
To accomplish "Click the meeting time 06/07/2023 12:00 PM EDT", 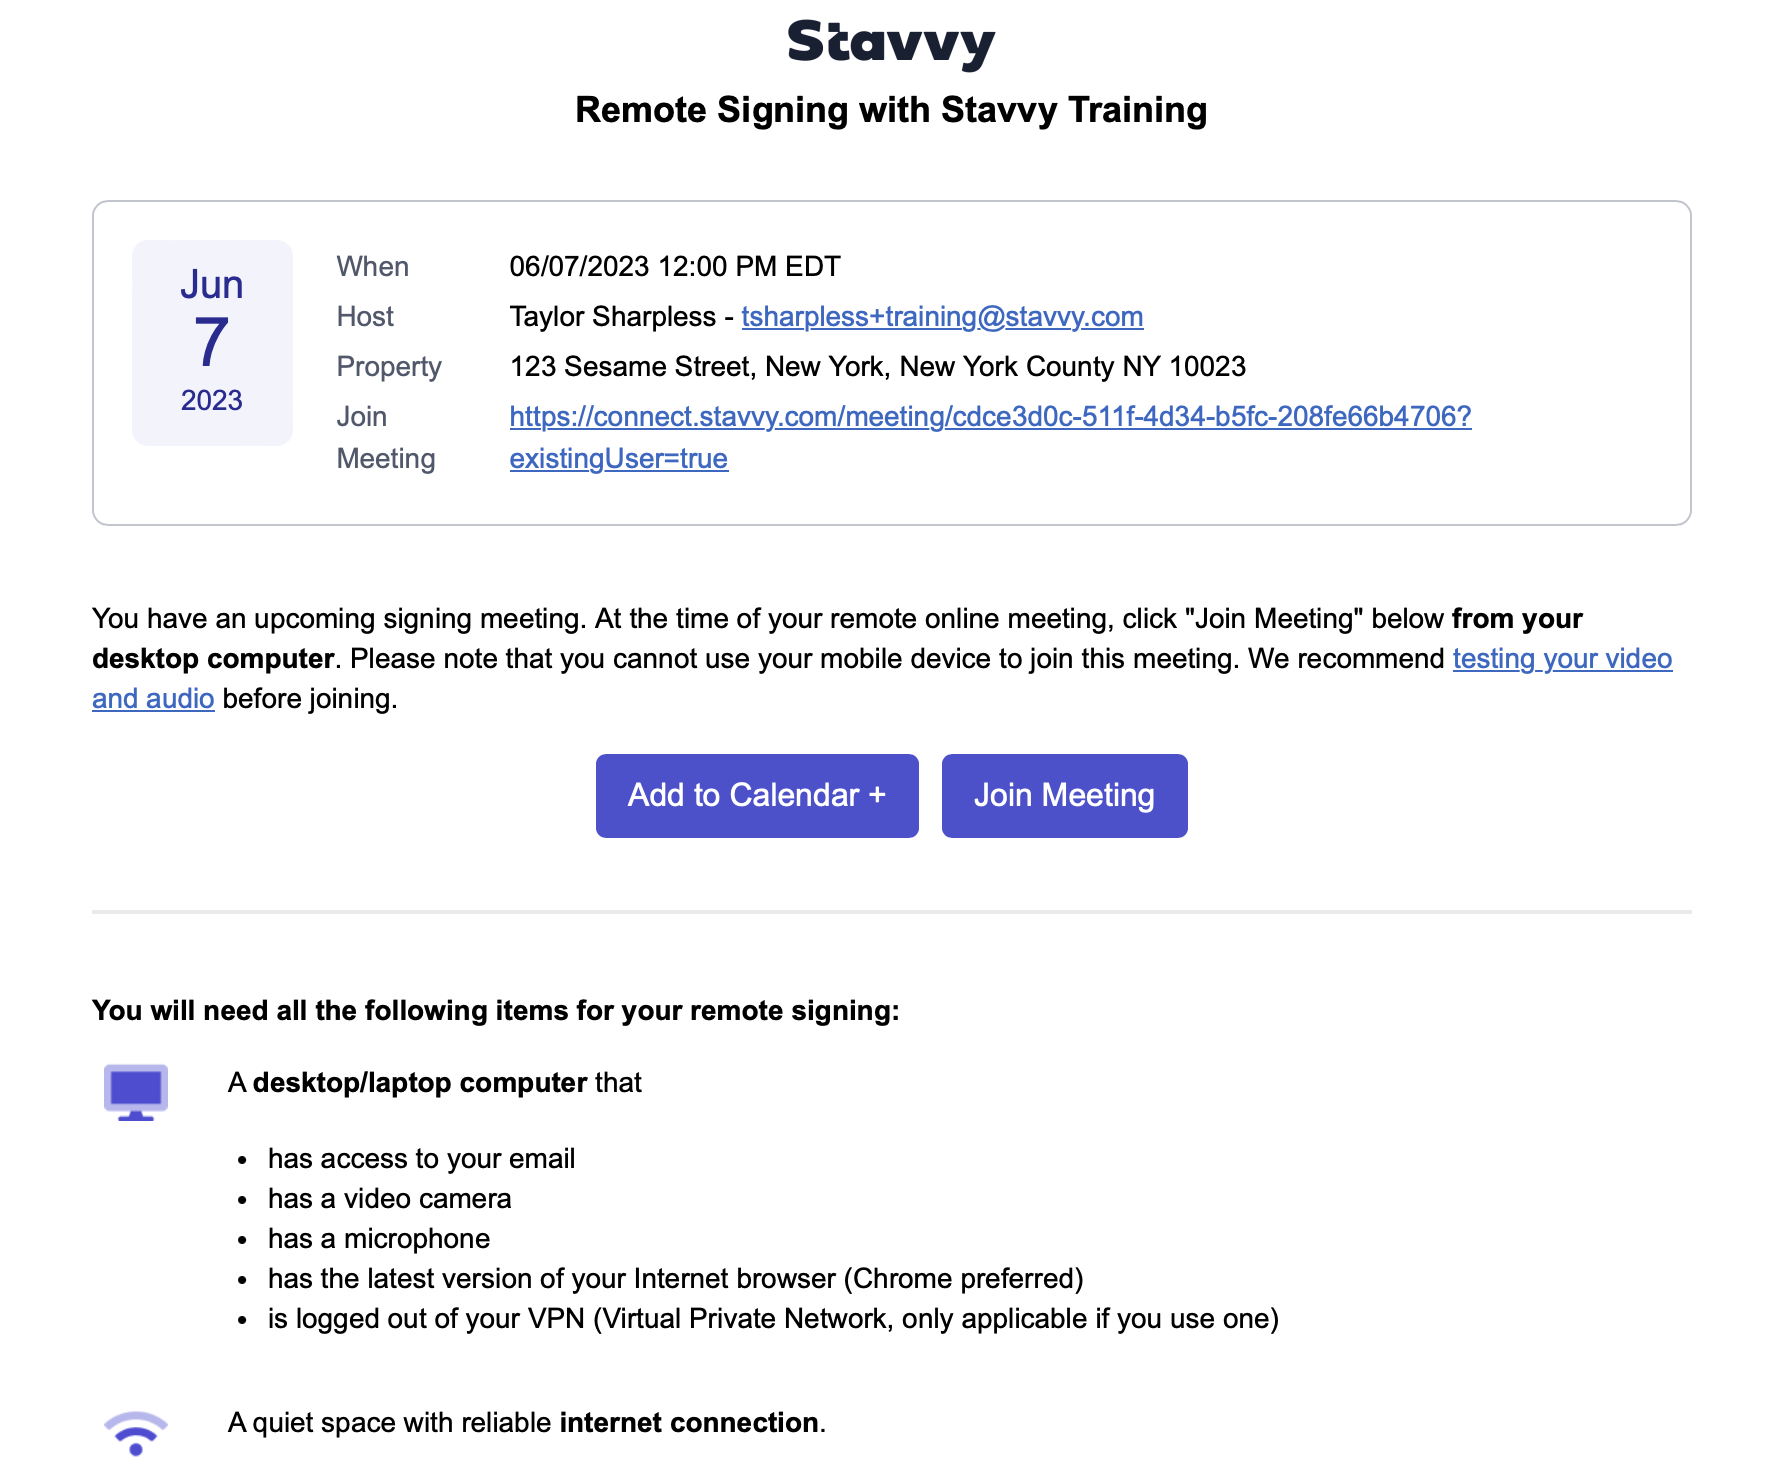I will [674, 267].
